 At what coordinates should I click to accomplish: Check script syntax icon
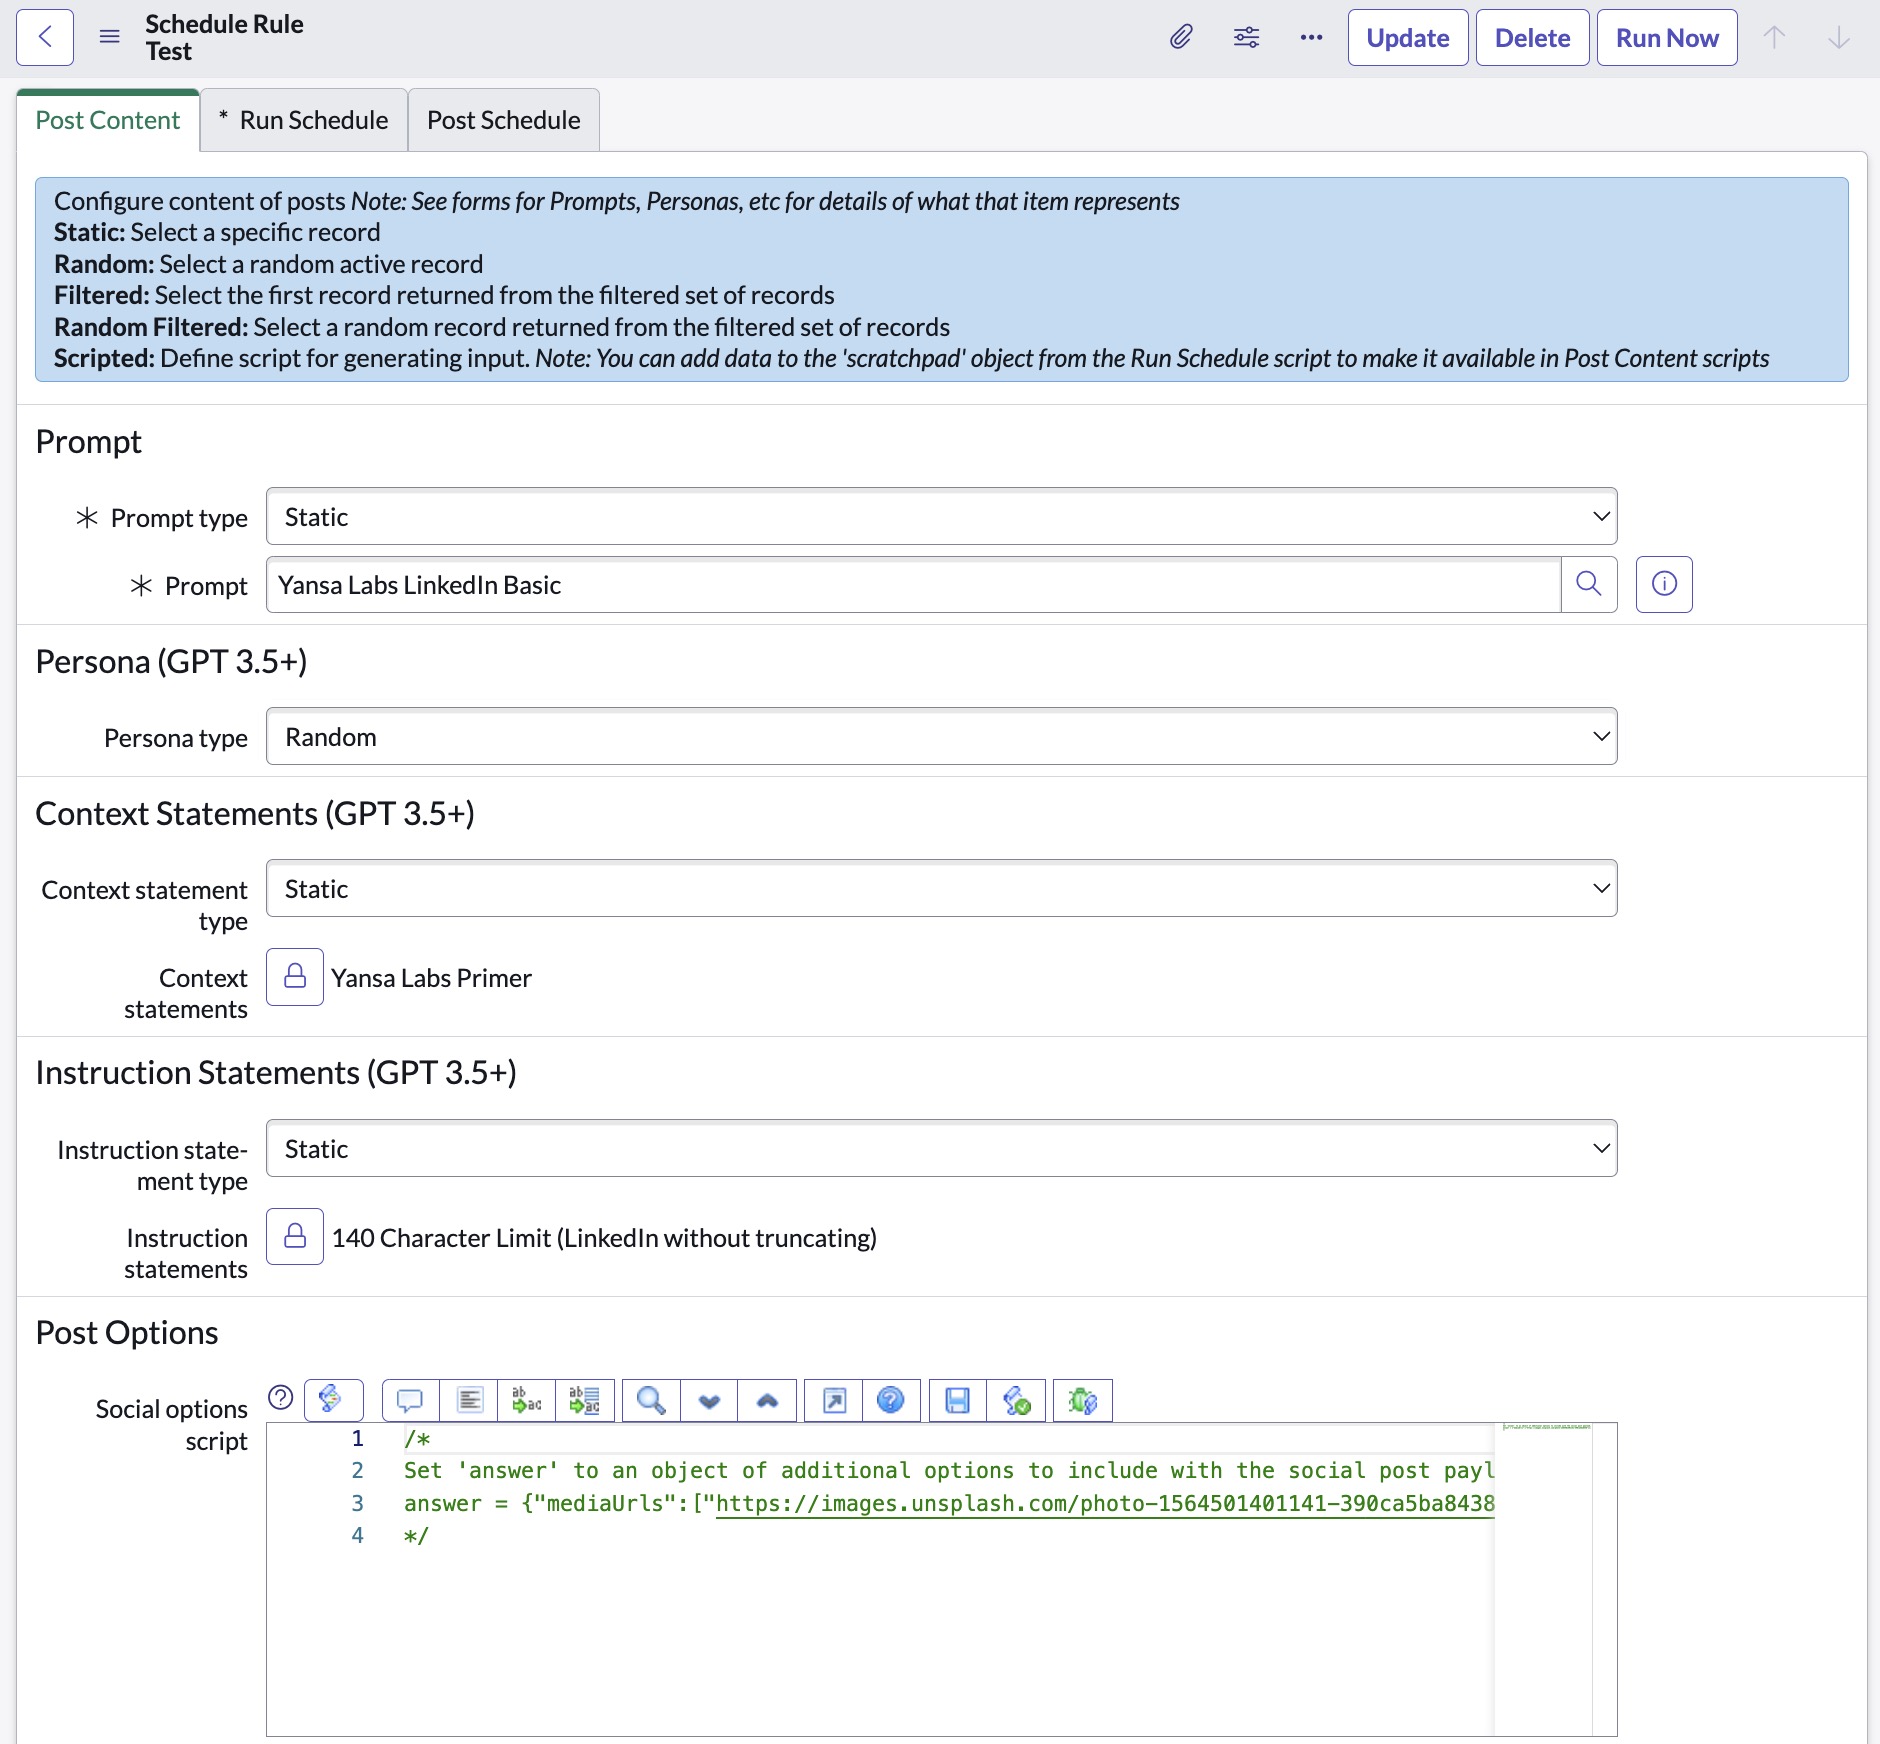pos(1016,1401)
